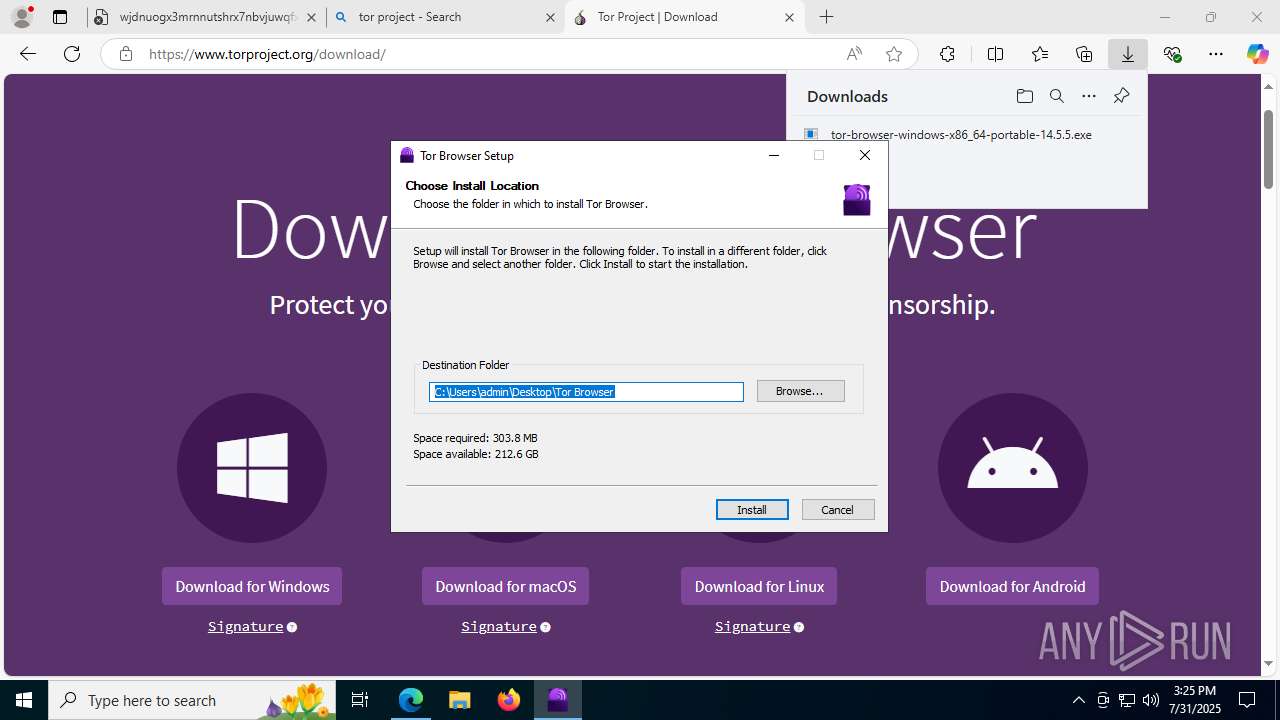The image size is (1280, 720).
Task: Open the Collections icon
Action: [1084, 54]
